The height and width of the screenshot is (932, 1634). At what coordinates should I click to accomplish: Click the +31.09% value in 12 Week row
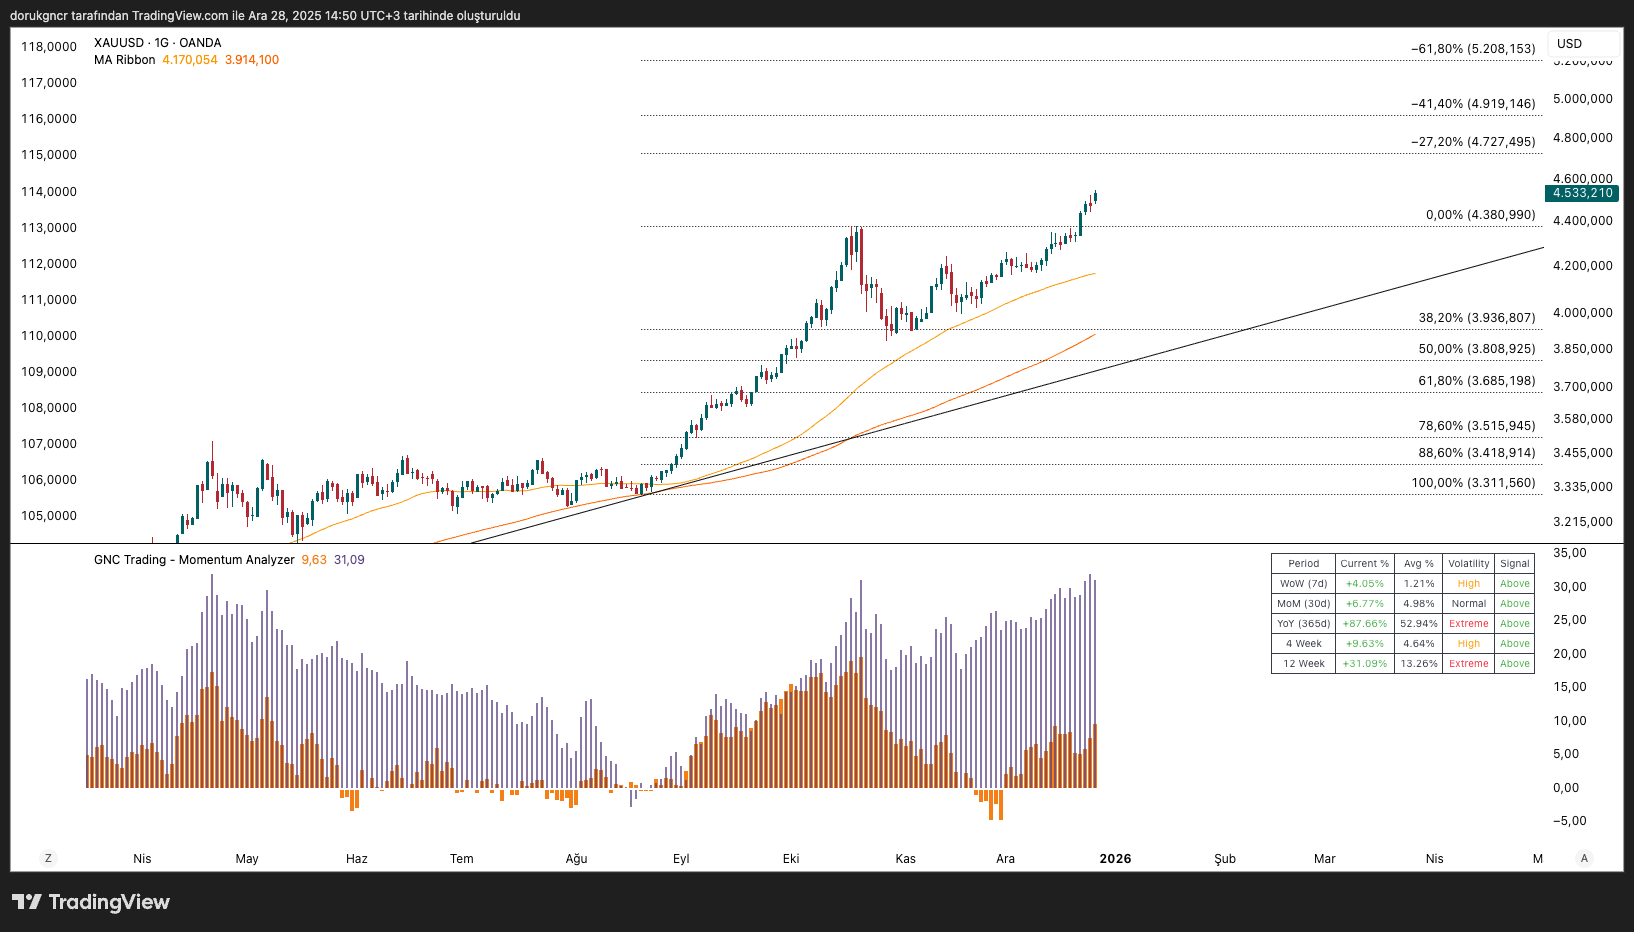click(1364, 664)
